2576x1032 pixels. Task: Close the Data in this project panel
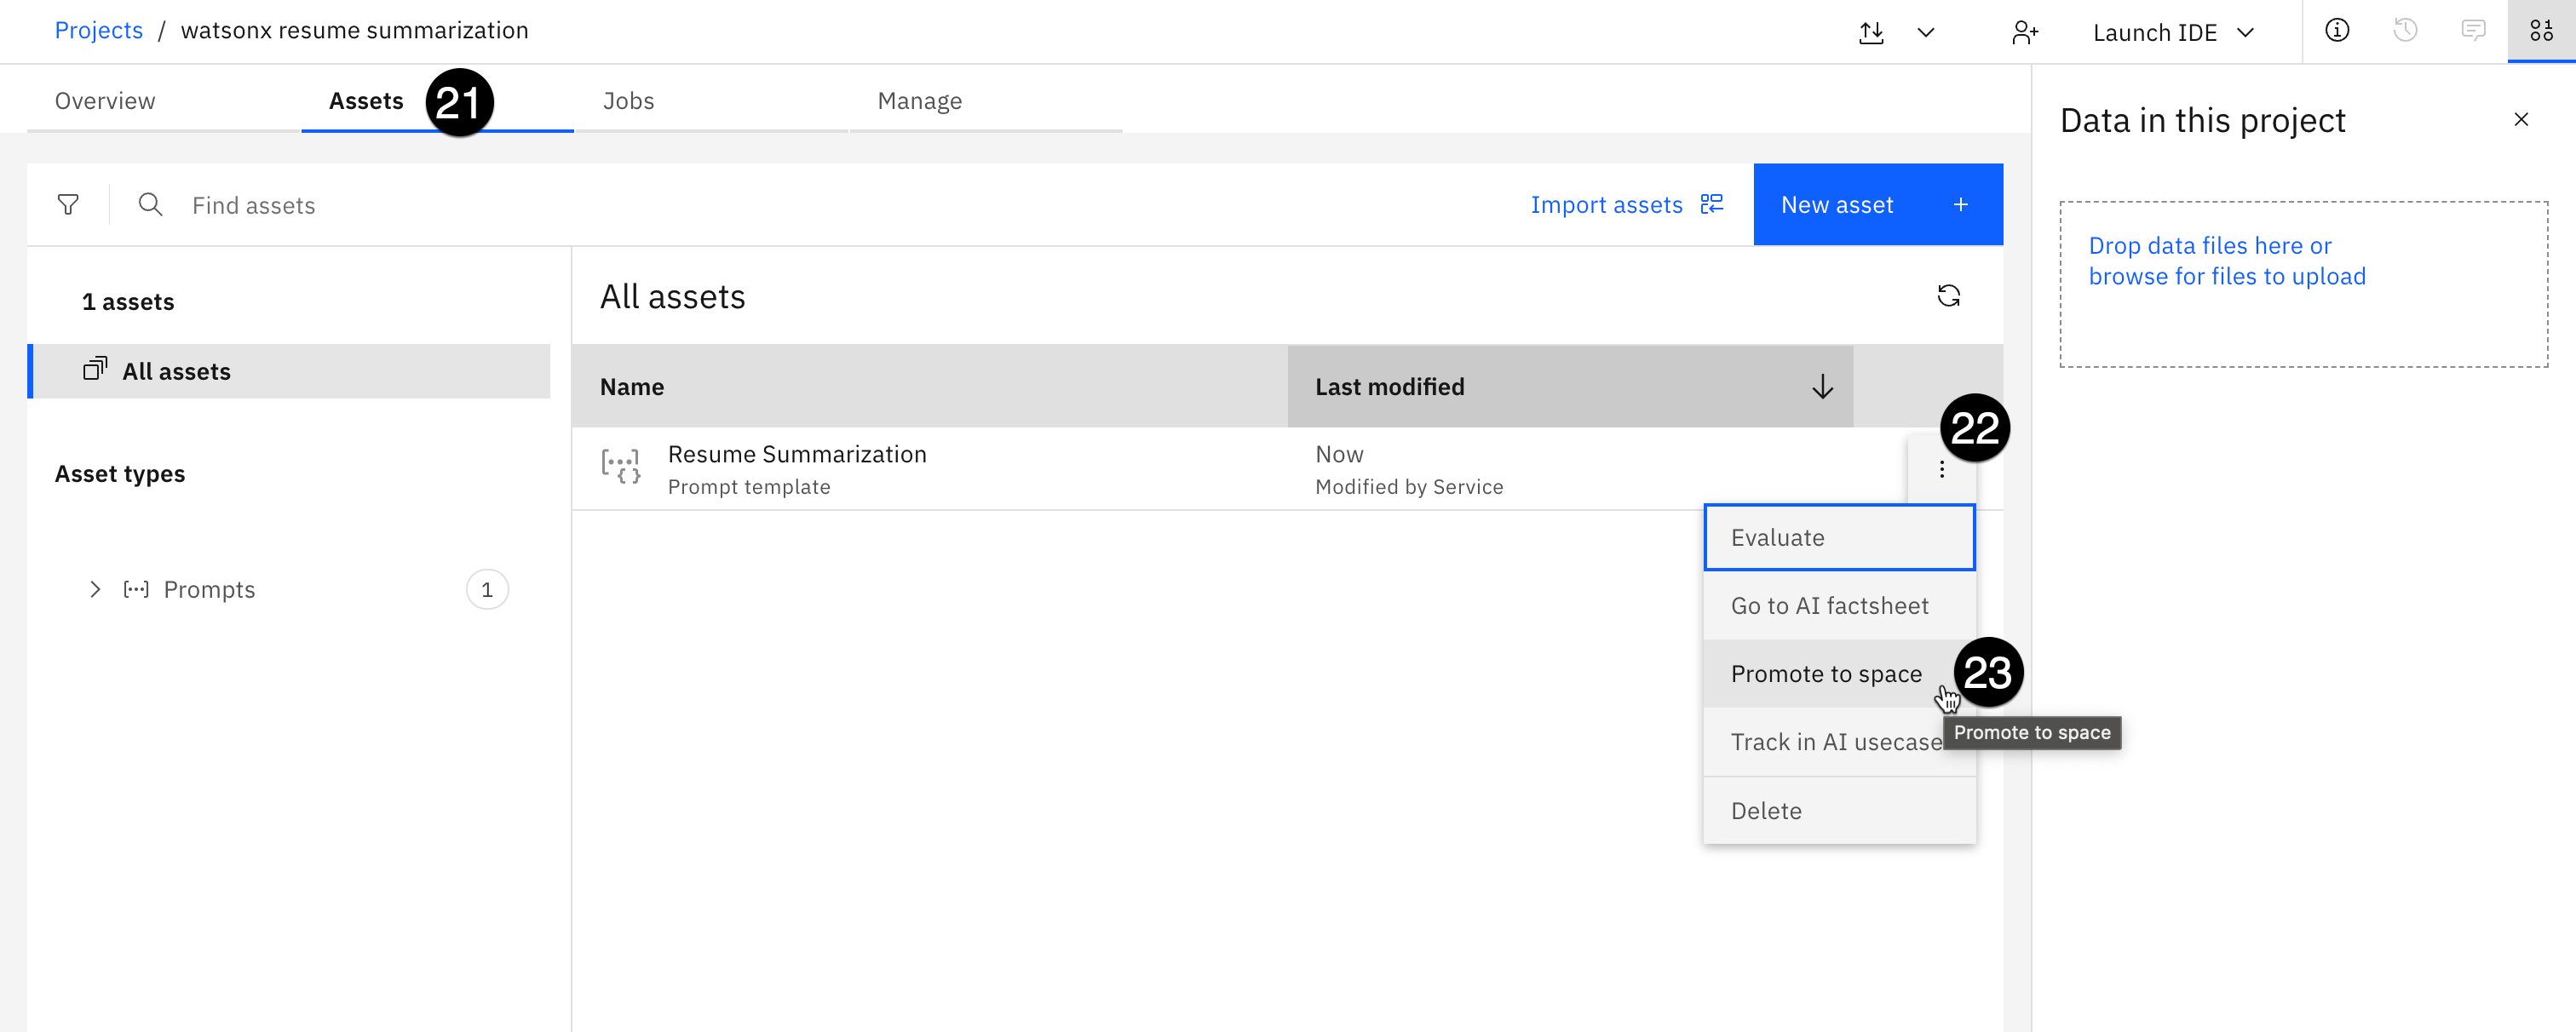click(x=2520, y=120)
